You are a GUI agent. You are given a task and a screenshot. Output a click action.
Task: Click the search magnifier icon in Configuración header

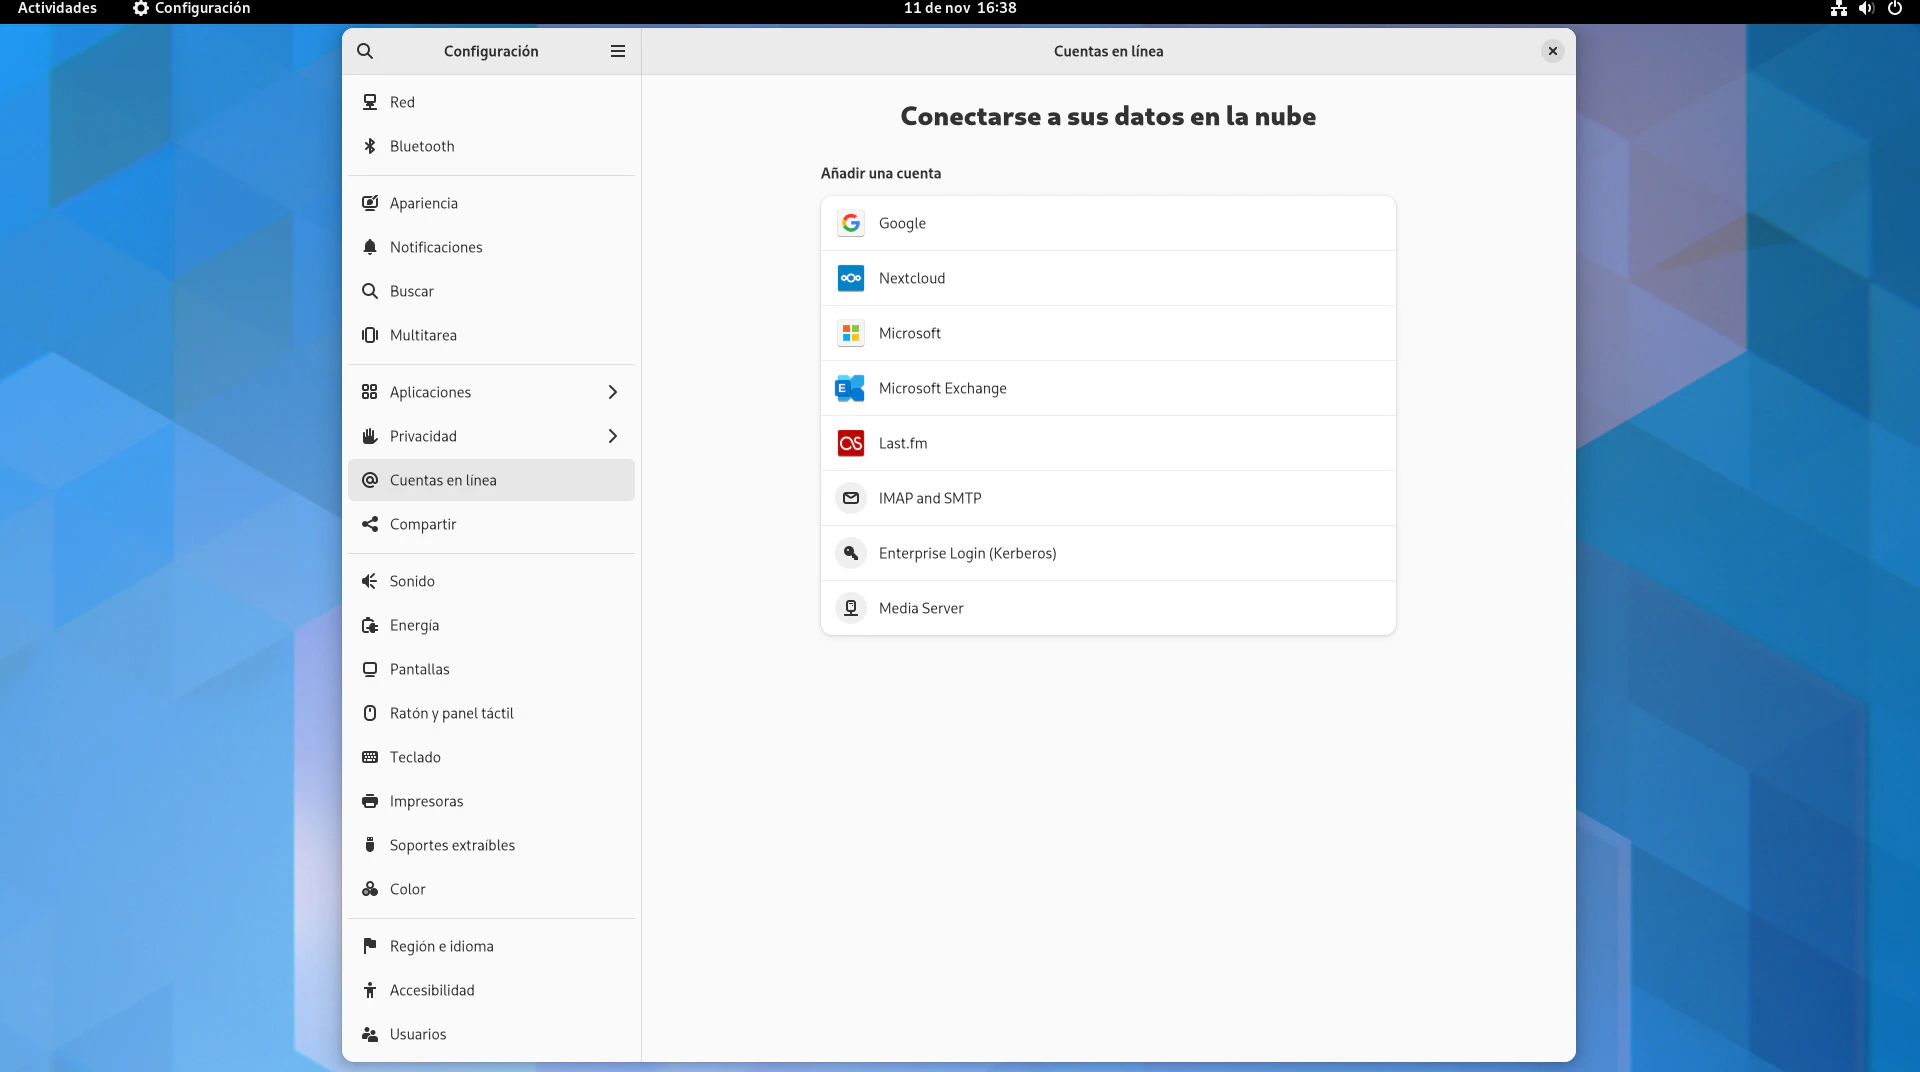[365, 51]
